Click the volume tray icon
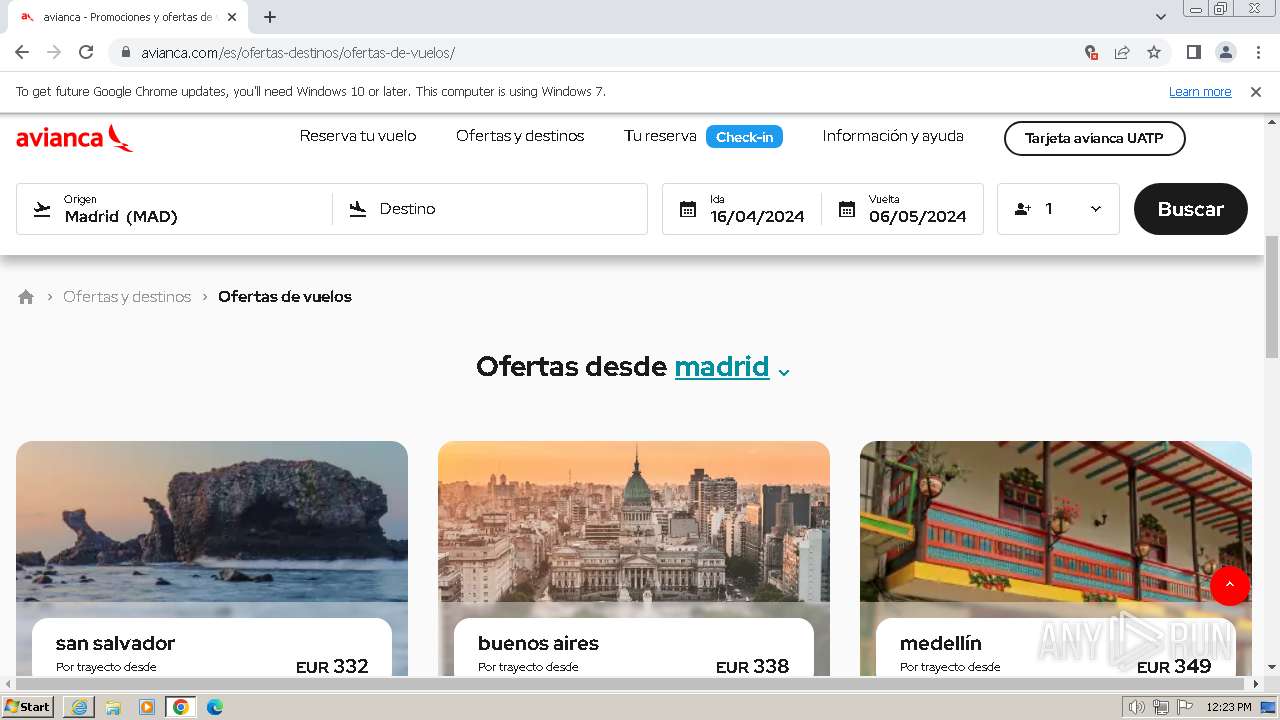The height and width of the screenshot is (720, 1280). (x=1136, y=707)
